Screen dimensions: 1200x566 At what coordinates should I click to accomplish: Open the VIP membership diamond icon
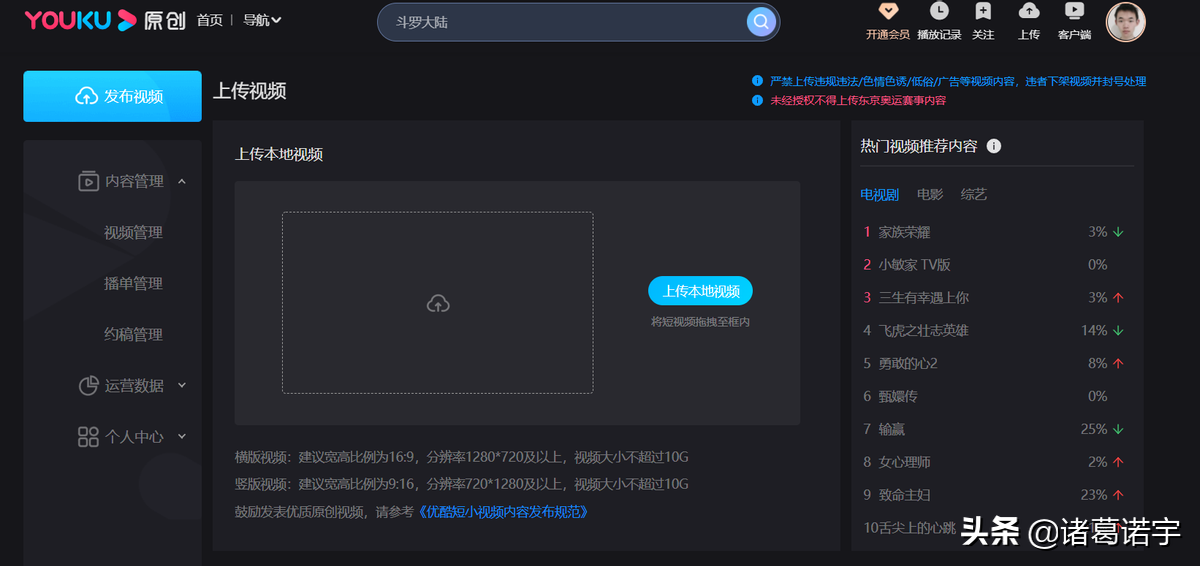click(x=887, y=12)
